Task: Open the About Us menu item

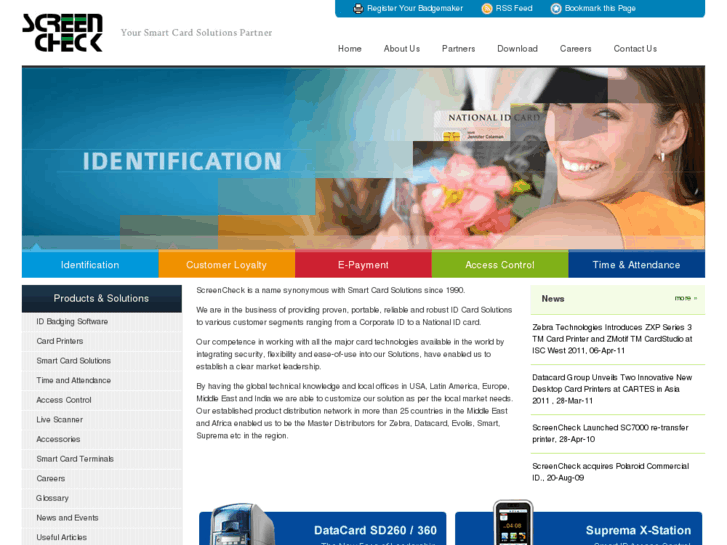Action: [402, 49]
